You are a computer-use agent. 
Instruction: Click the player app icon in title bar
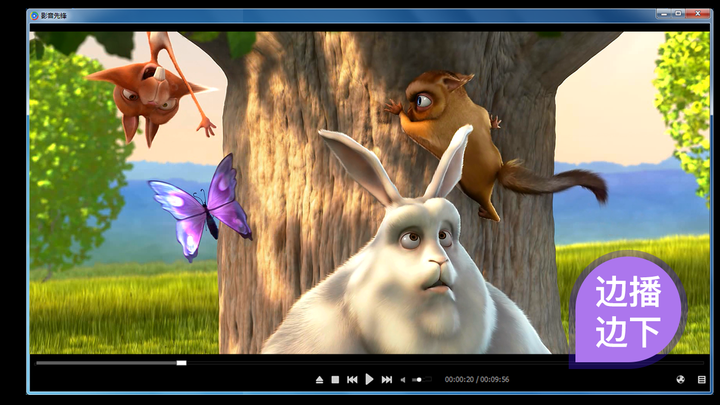tap(34, 16)
